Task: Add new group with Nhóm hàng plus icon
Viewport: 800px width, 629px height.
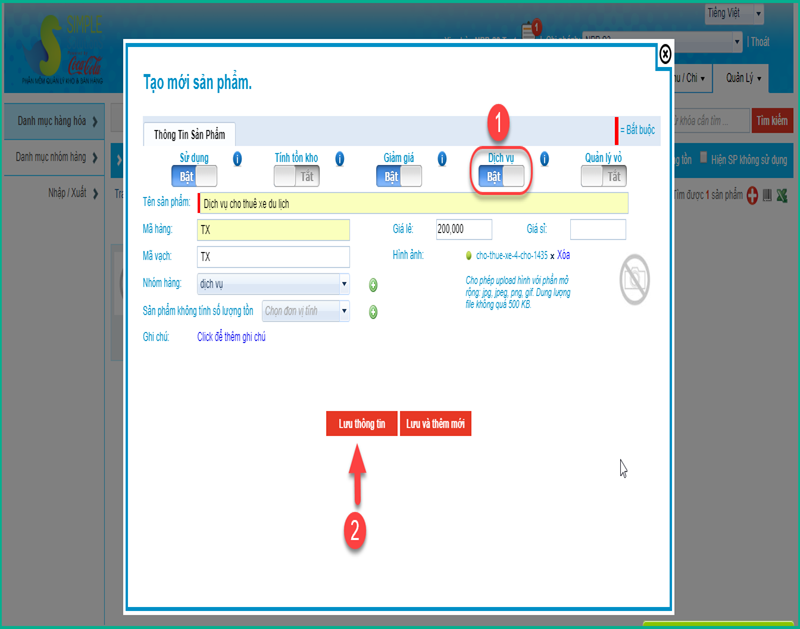Action: (373, 285)
